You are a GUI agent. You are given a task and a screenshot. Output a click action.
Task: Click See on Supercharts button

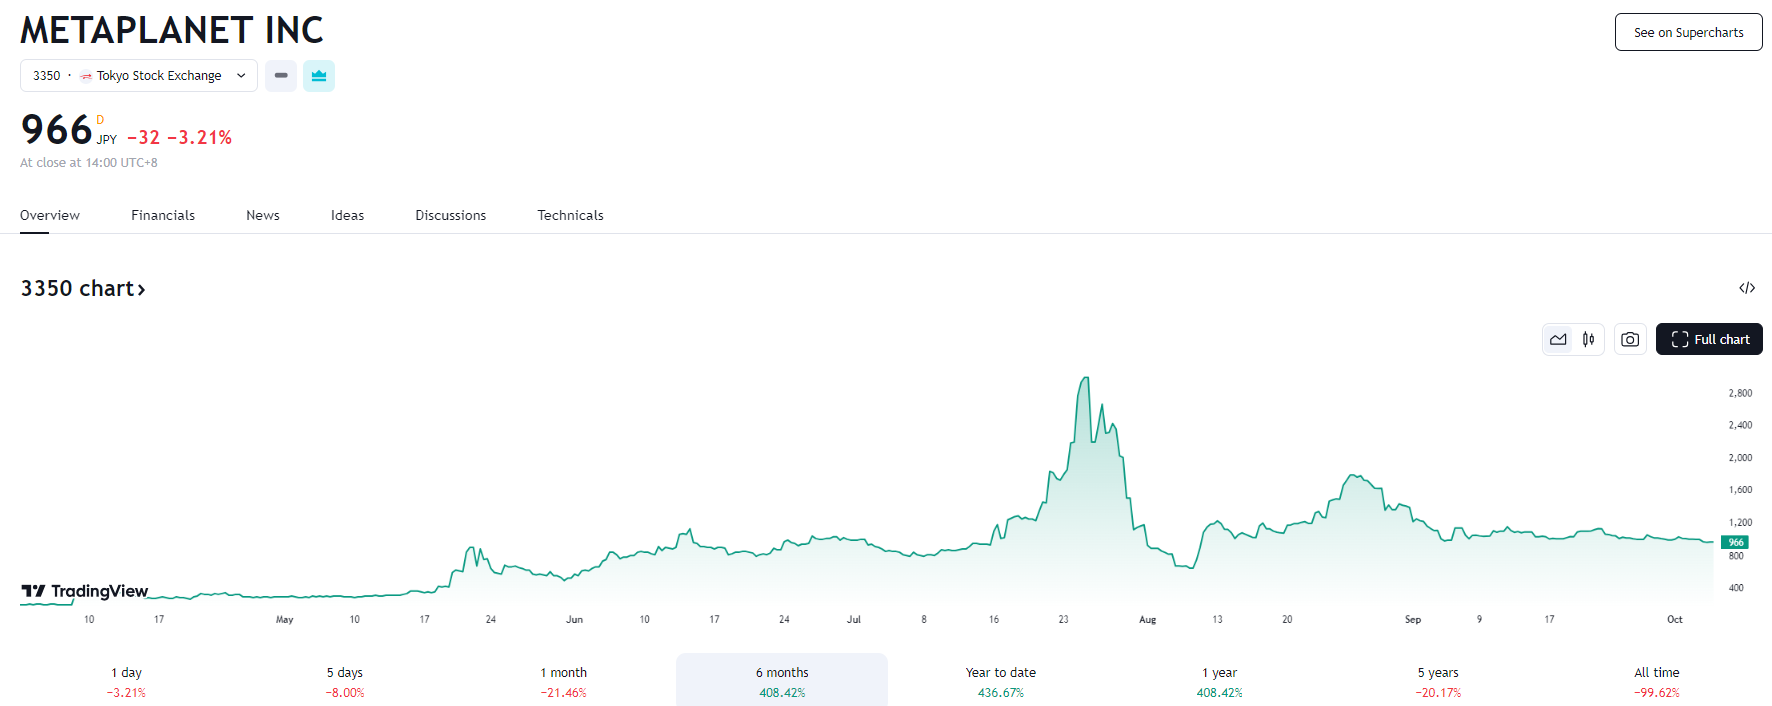click(1689, 32)
